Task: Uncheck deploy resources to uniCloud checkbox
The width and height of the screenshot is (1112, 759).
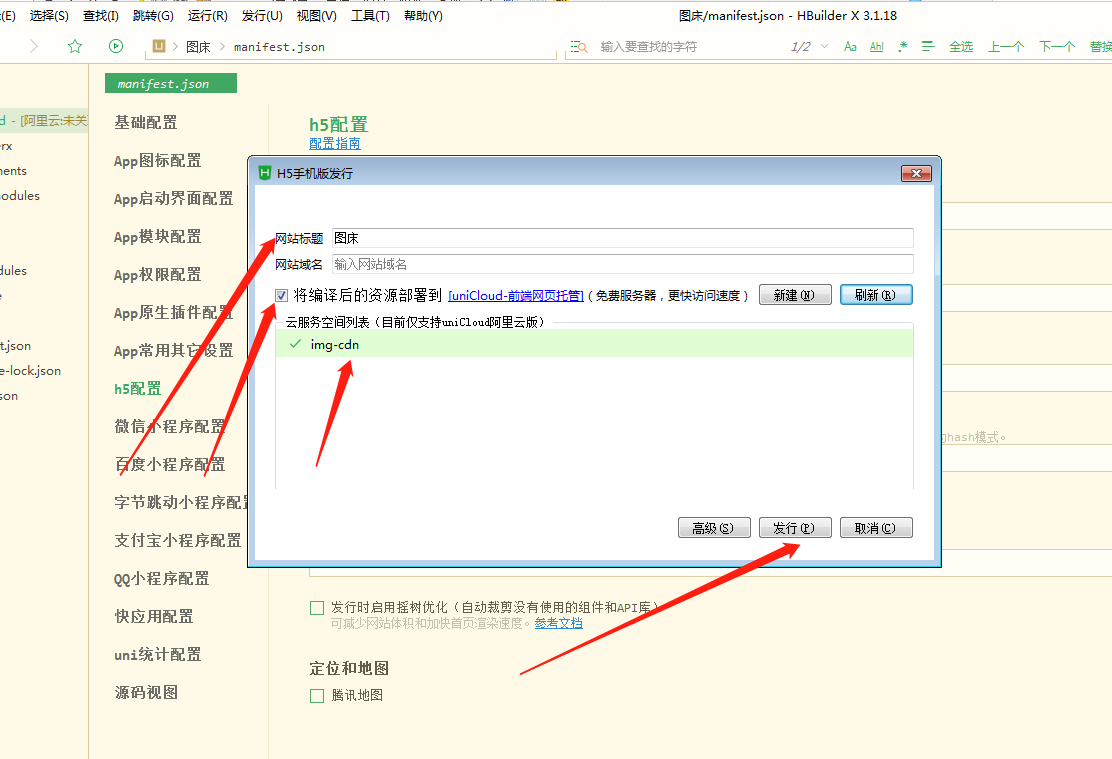Action: pyautogui.click(x=282, y=295)
